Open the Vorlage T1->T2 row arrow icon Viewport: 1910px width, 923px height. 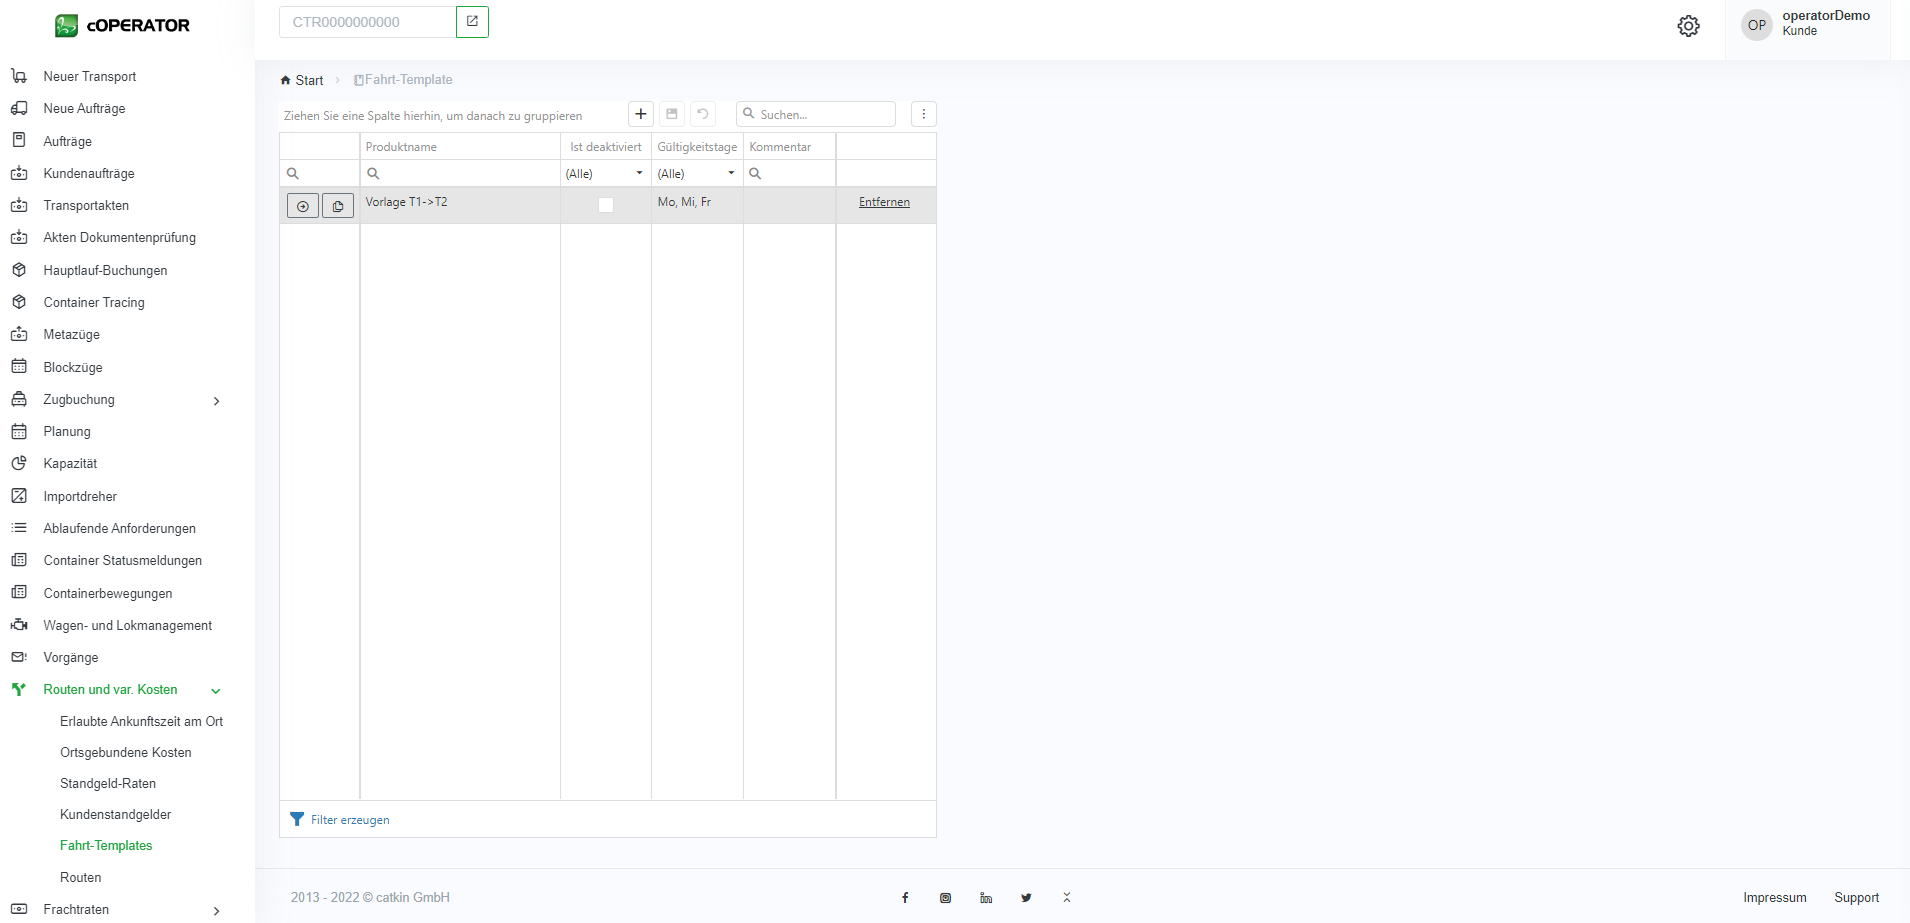pyautogui.click(x=303, y=206)
